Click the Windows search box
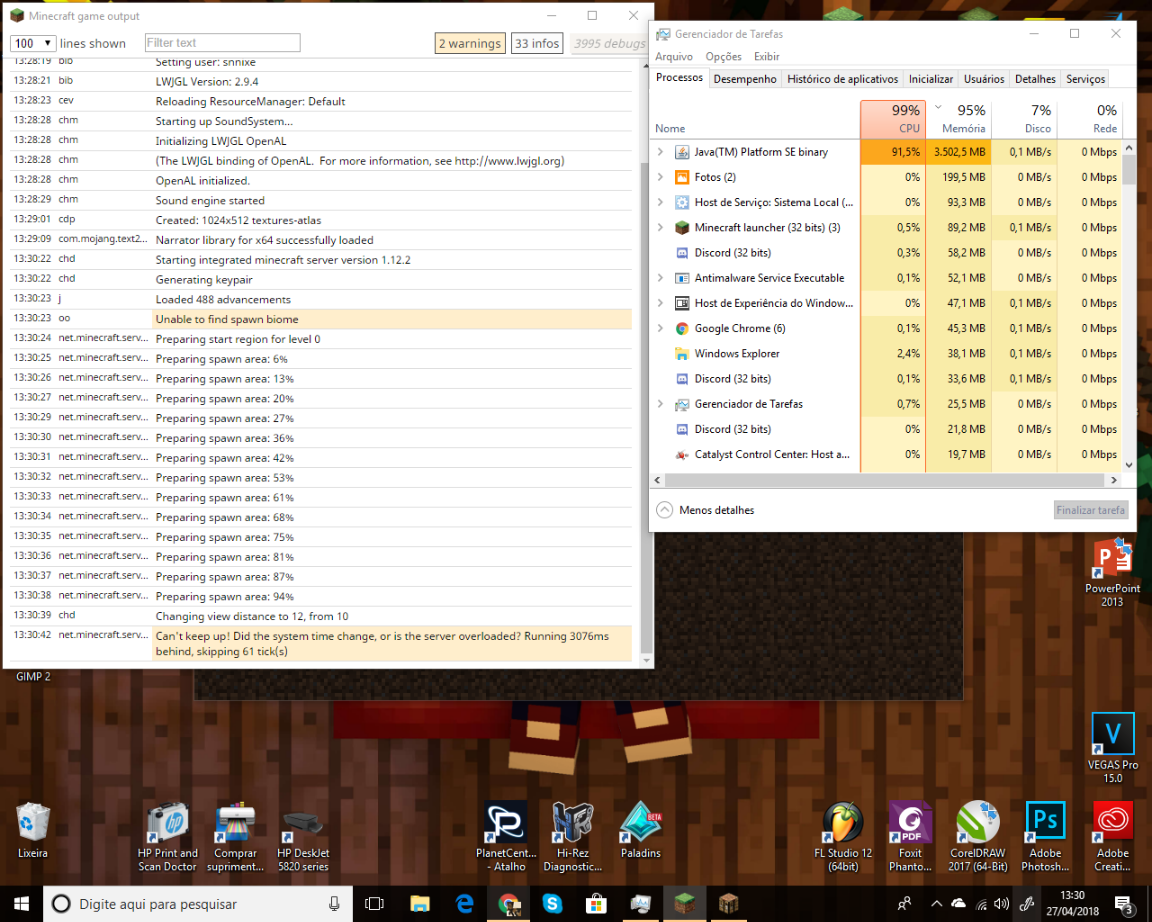Screen dimensions: 1152x922 [x=198, y=904]
